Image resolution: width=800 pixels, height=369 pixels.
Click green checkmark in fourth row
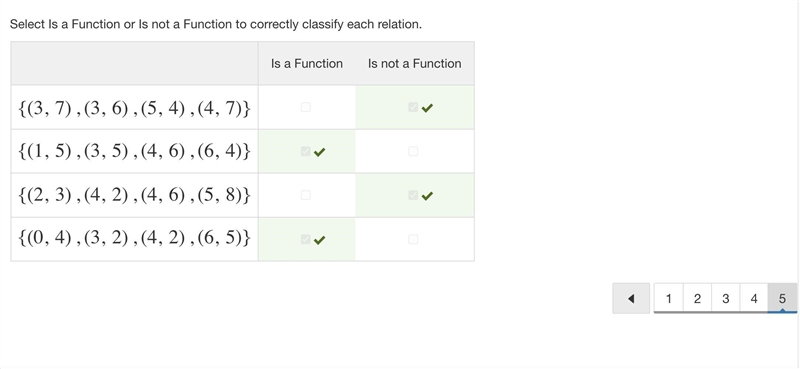tap(319, 239)
